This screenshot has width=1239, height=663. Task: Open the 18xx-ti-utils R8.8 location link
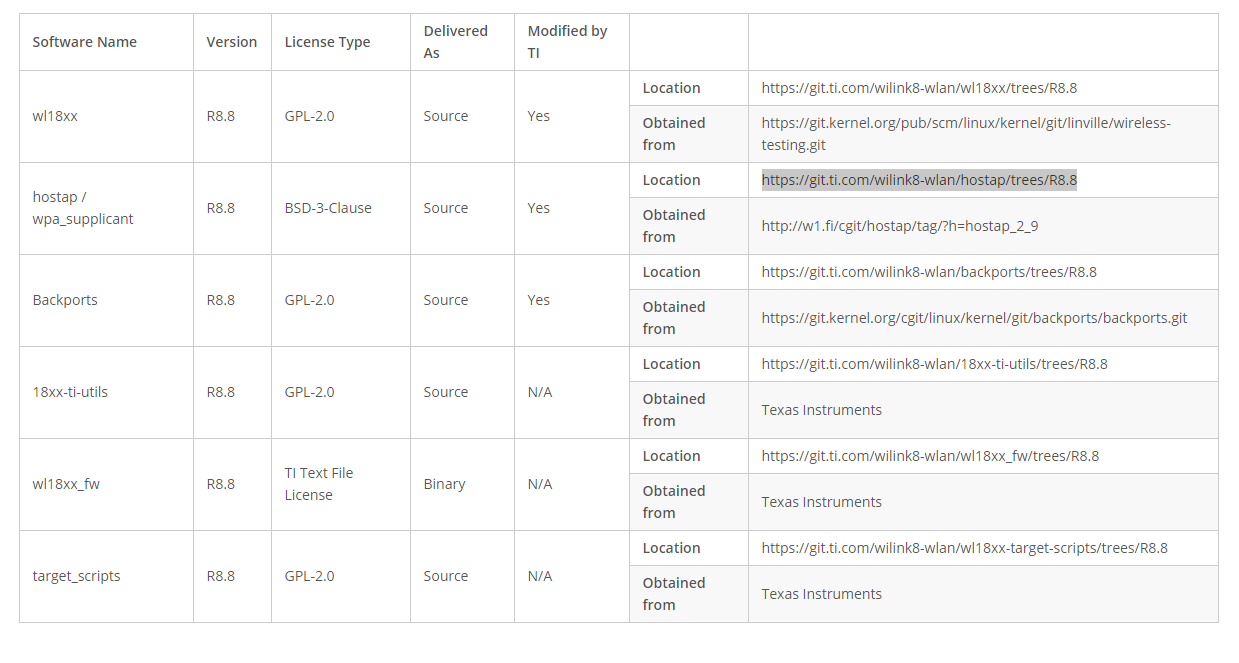(x=934, y=364)
